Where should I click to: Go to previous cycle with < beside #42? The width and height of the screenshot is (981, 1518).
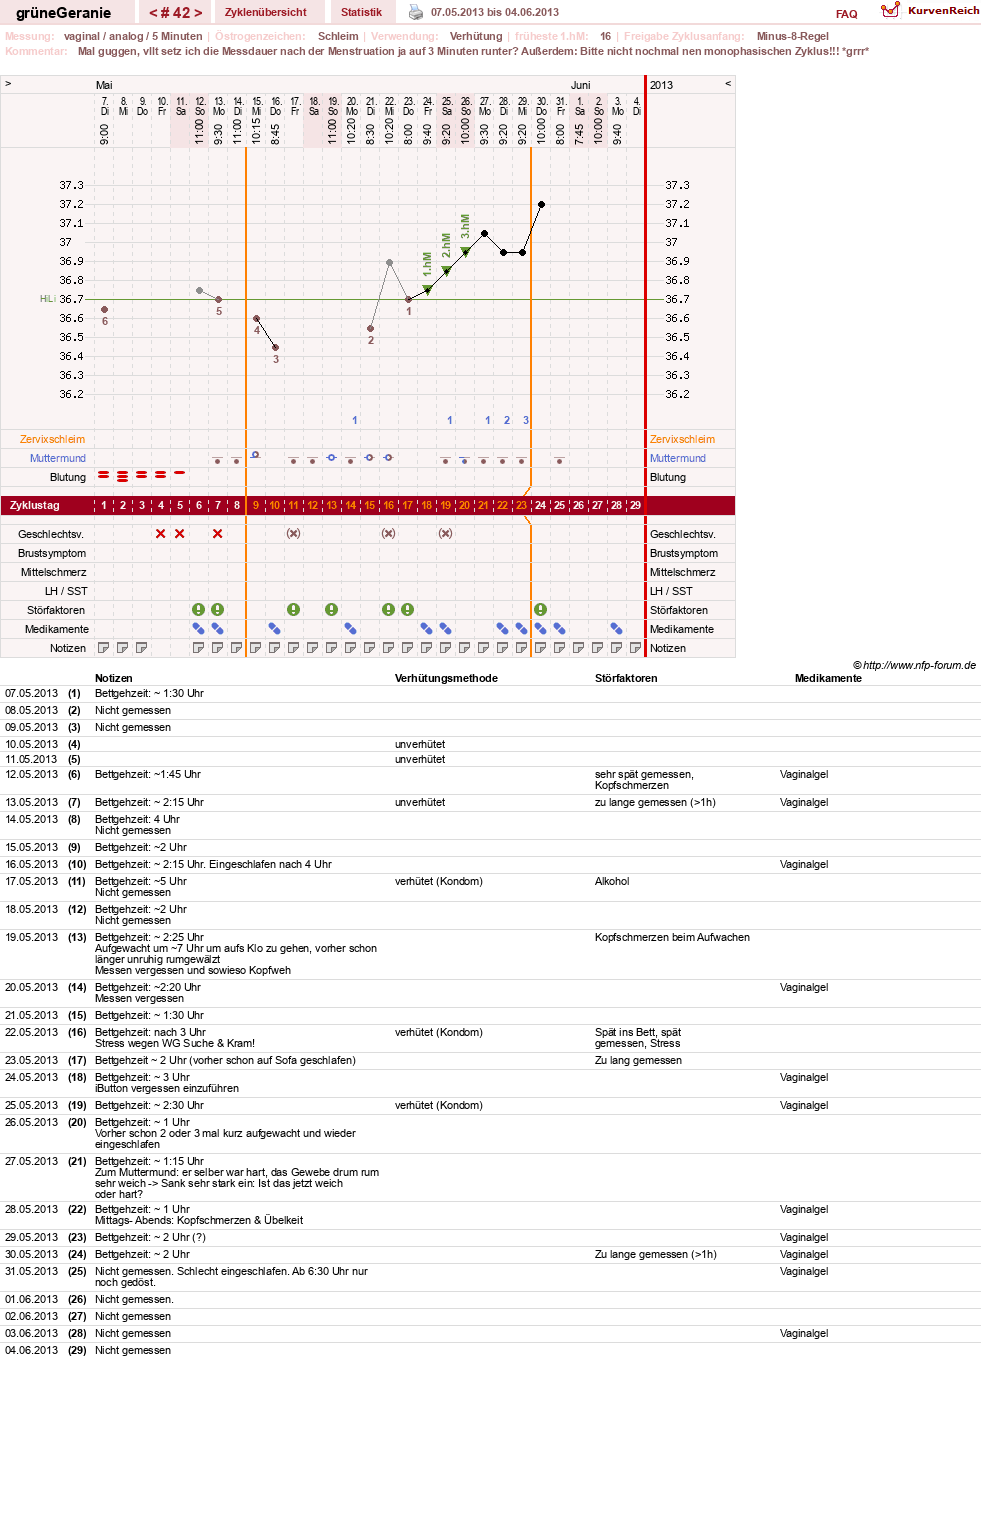pos(153,13)
